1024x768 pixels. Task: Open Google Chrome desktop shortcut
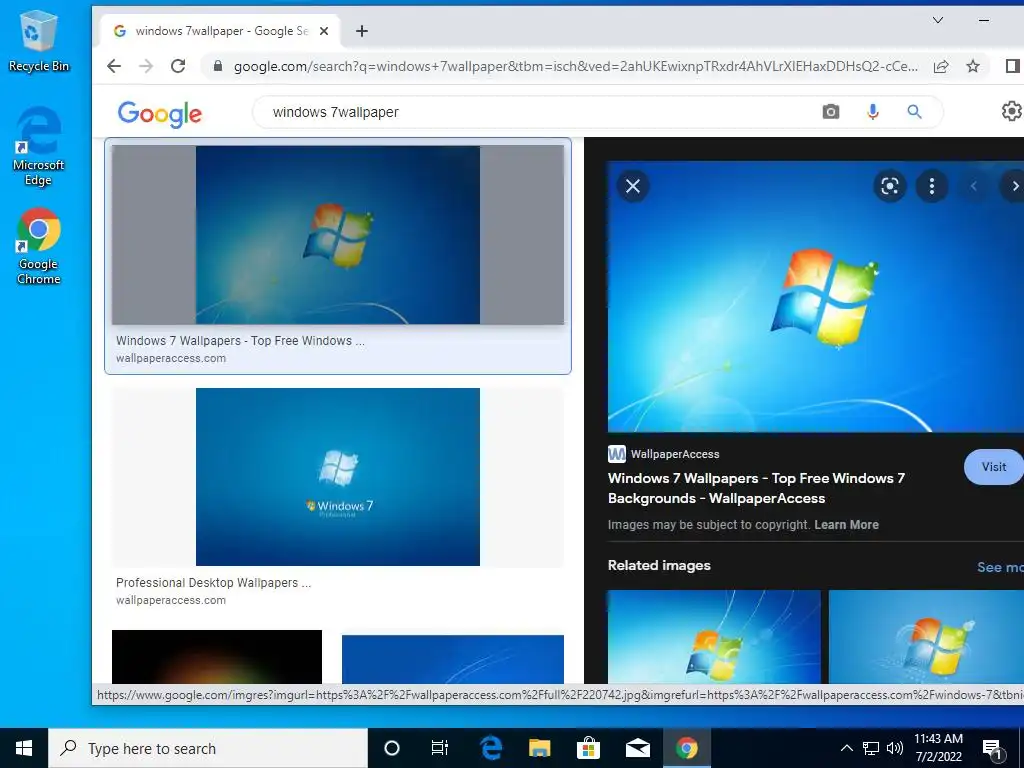click(39, 246)
